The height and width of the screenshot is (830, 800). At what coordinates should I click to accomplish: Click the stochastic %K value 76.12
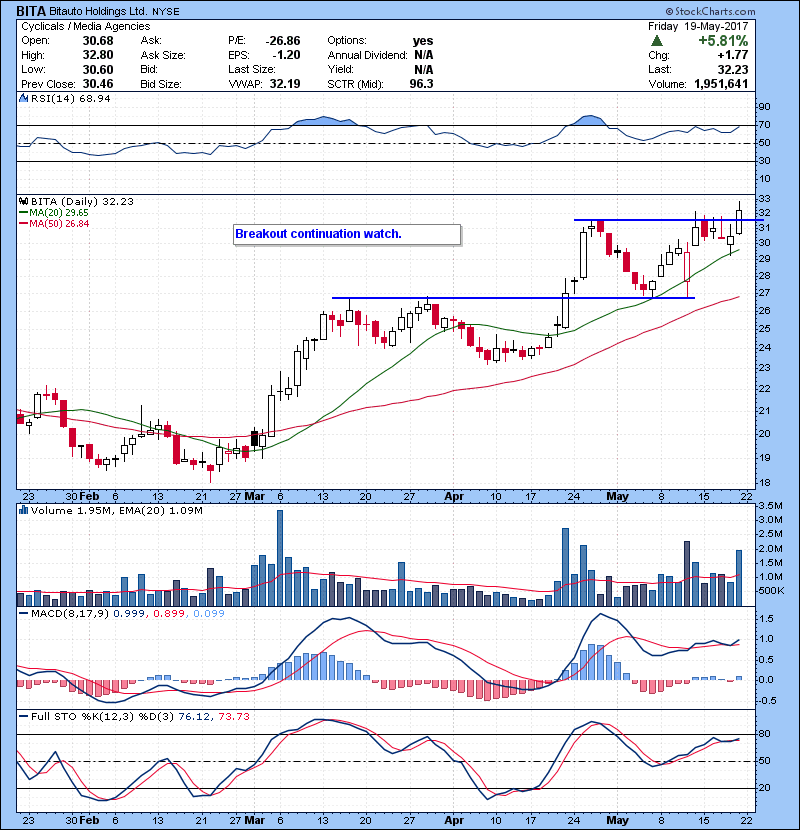[x=193, y=717]
